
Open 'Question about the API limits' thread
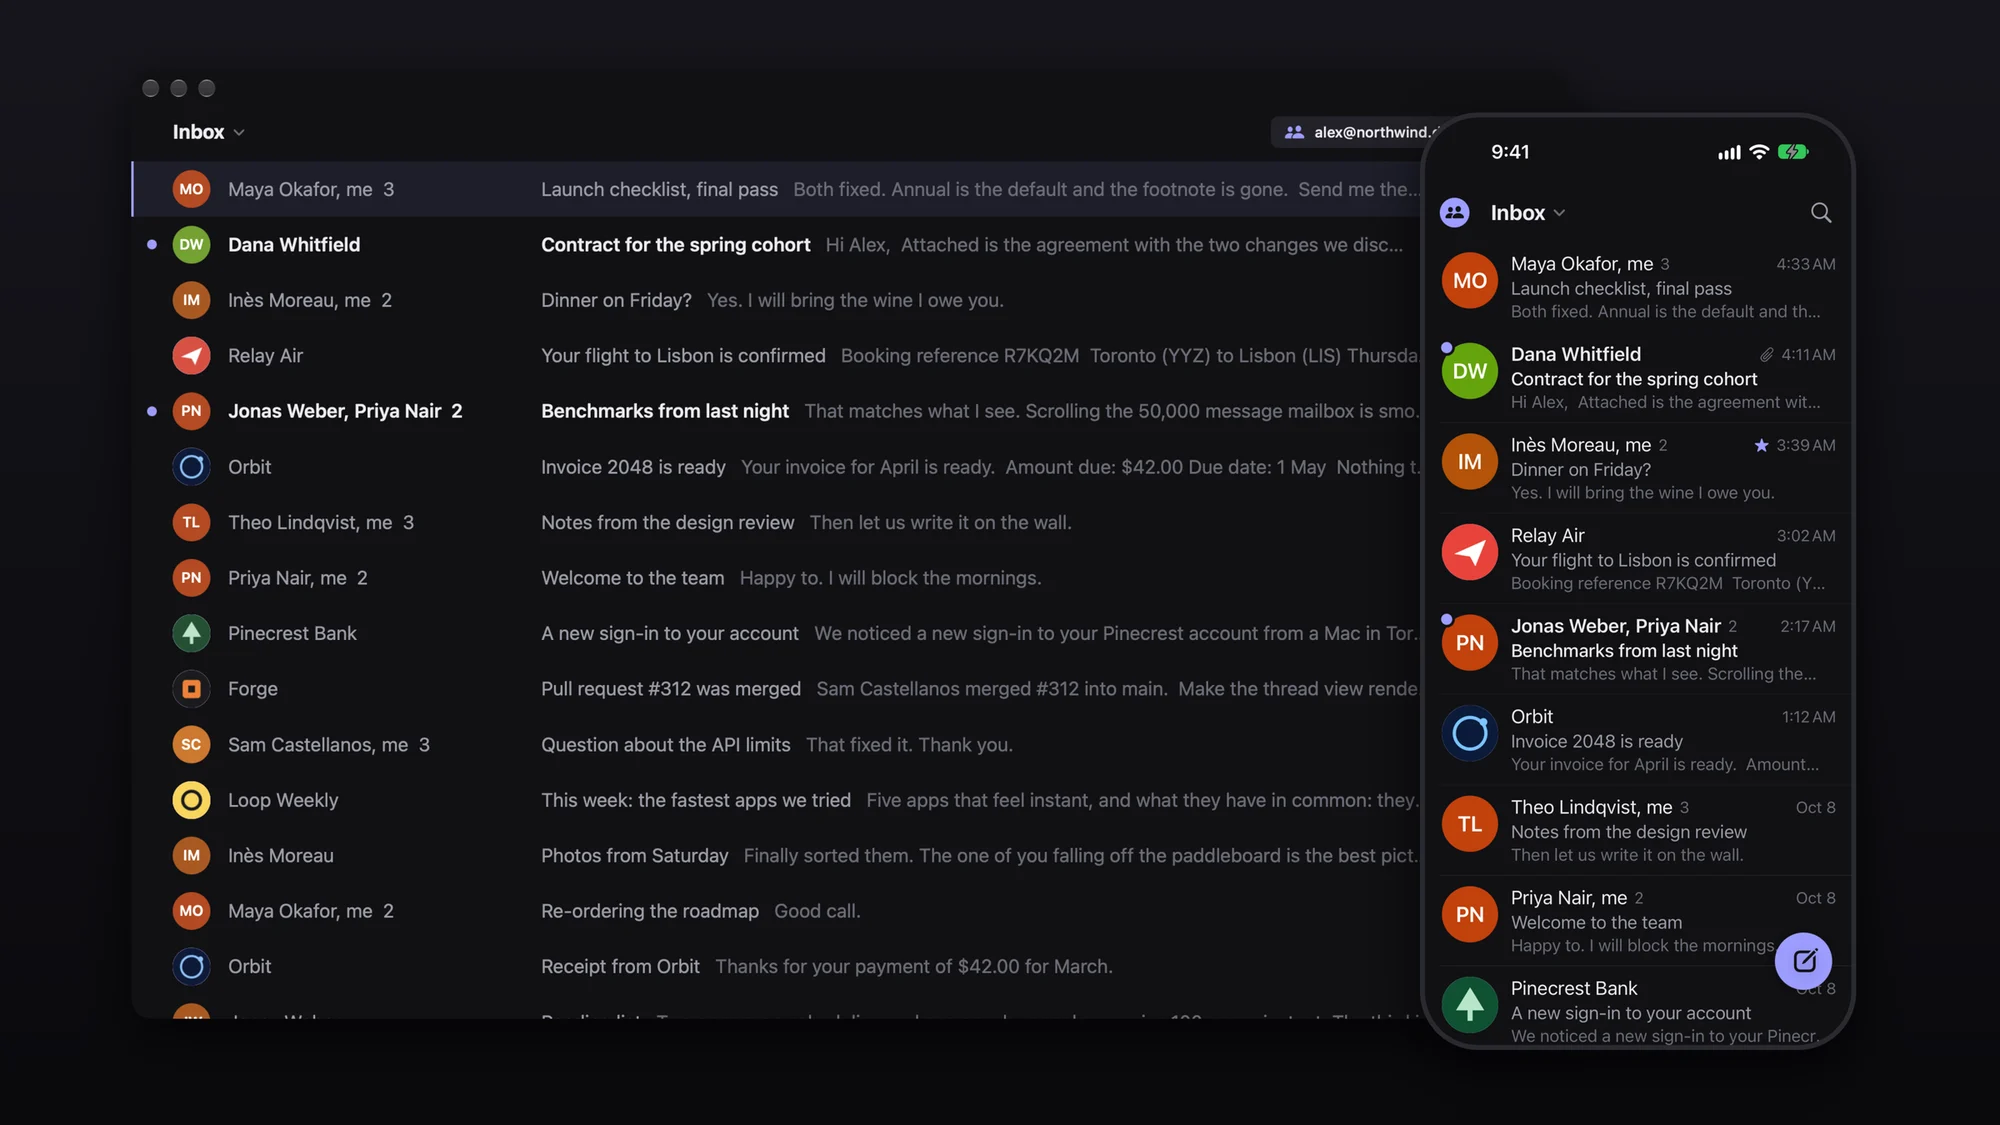[x=777, y=745]
